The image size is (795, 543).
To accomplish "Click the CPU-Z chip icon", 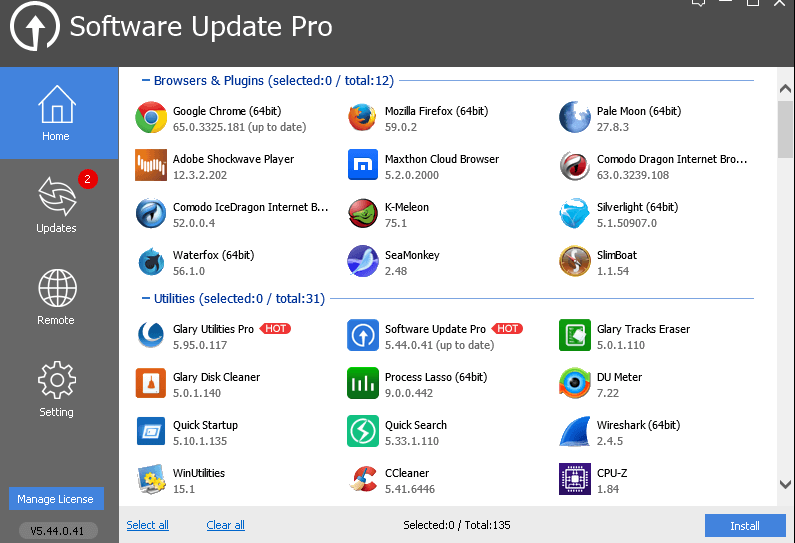I will [x=574, y=479].
